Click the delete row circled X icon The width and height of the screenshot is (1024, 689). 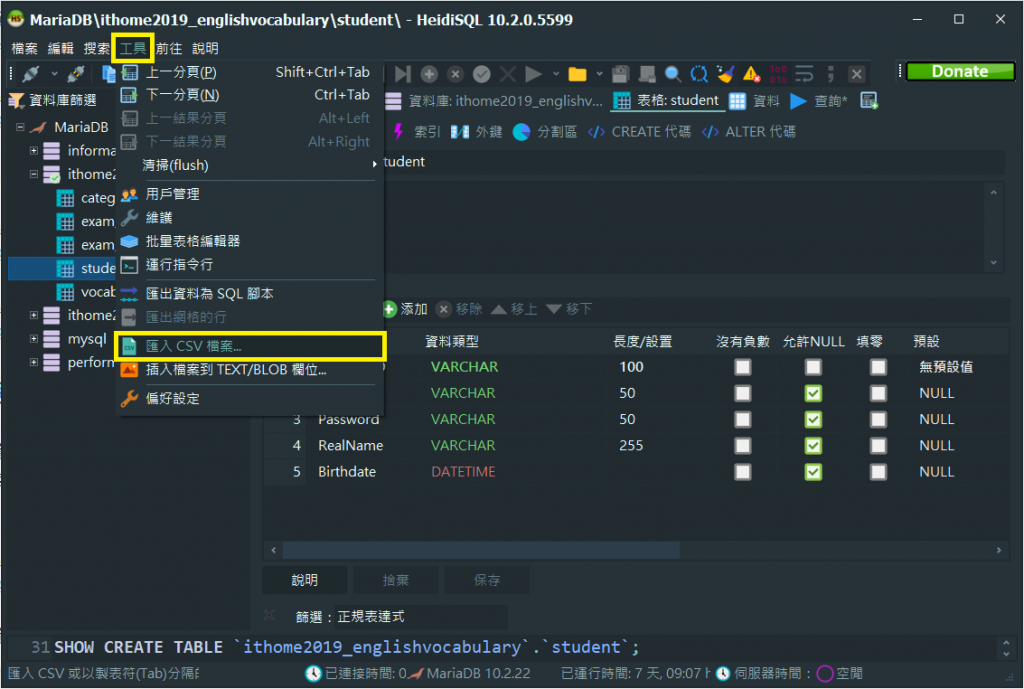pyautogui.click(x=455, y=74)
